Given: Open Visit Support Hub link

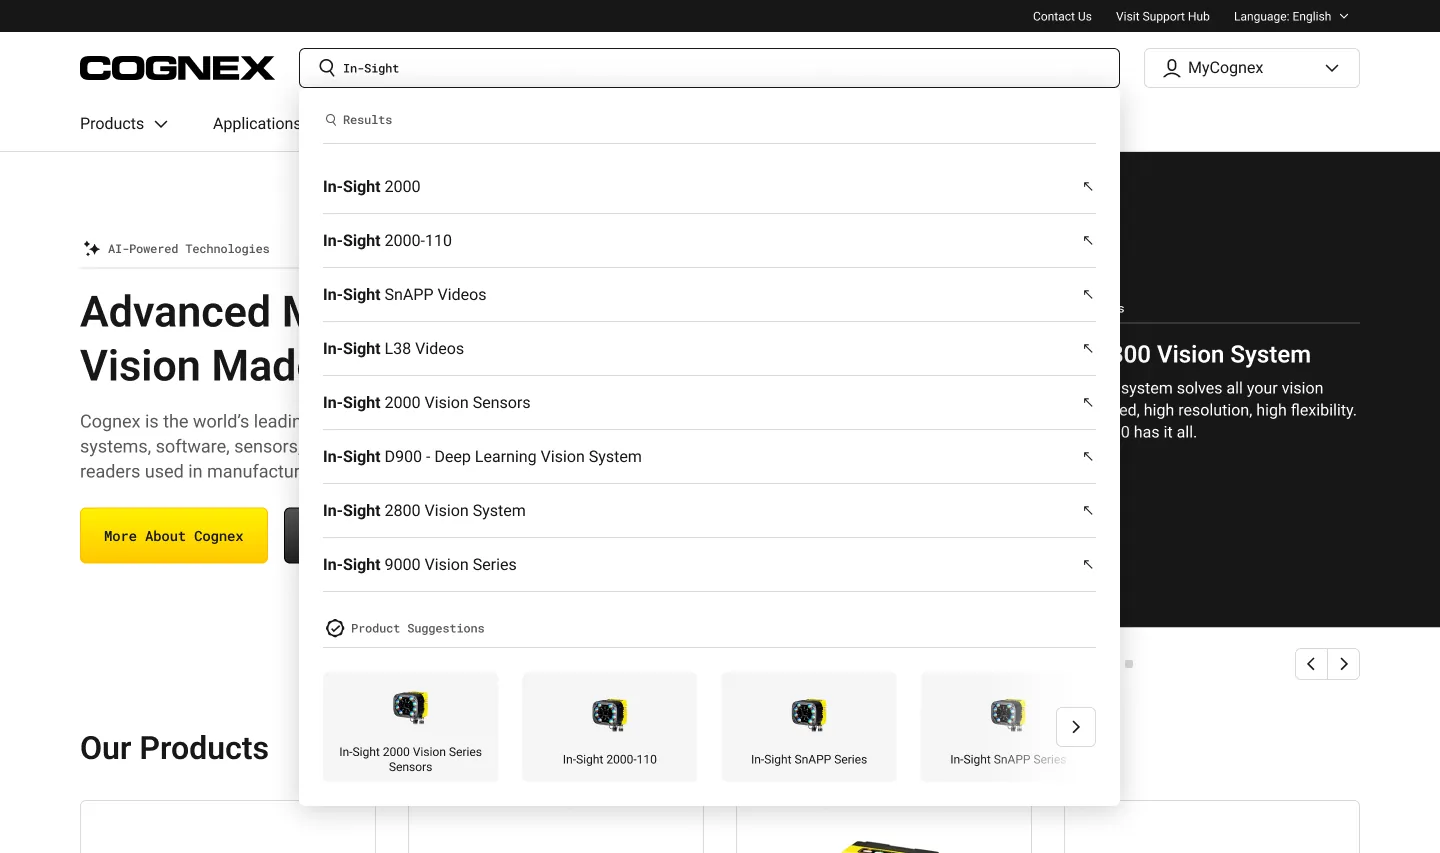Looking at the screenshot, I should (x=1163, y=16).
